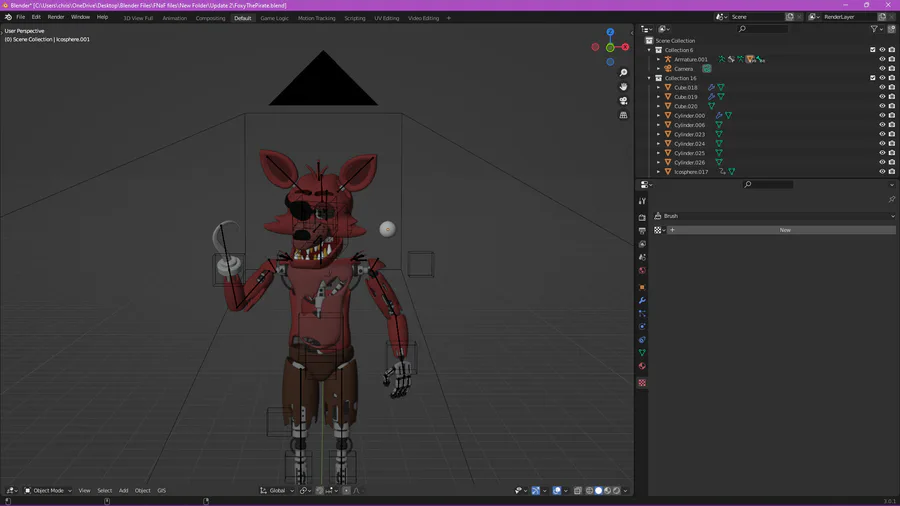Pin the properties editor context
900x506 pixels.
[x=891, y=199]
